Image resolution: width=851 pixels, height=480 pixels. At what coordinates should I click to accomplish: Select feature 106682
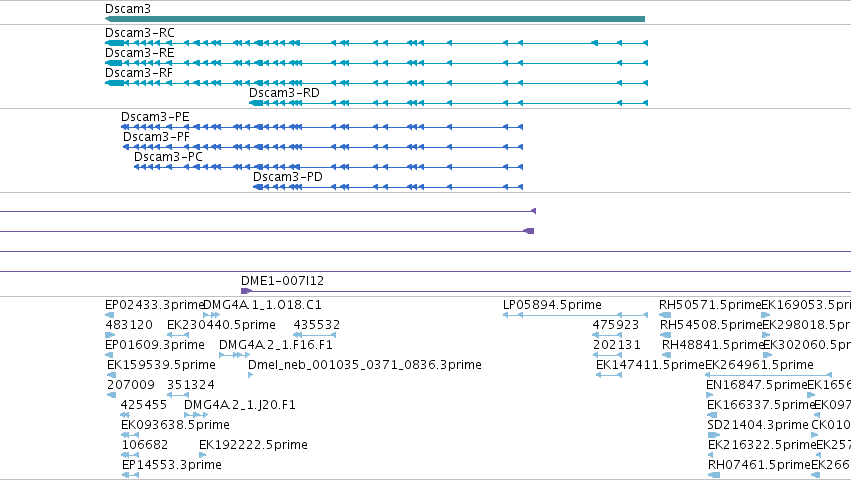[x=145, y=445]
